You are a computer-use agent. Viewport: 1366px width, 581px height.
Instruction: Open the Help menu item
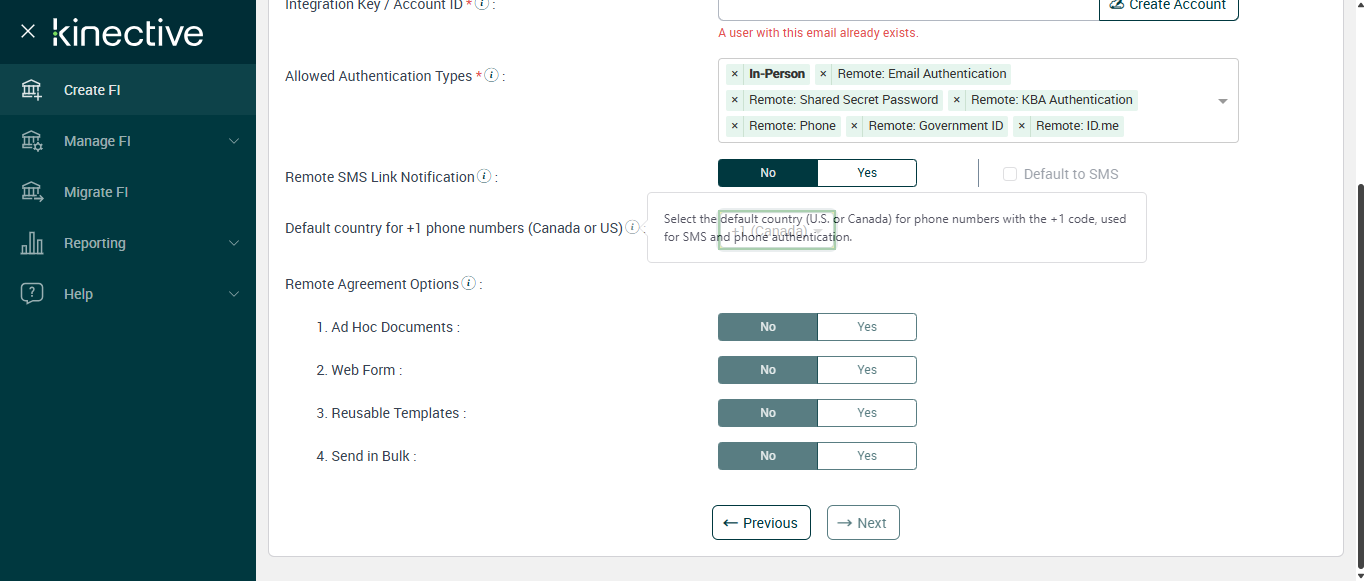[78, 294]
